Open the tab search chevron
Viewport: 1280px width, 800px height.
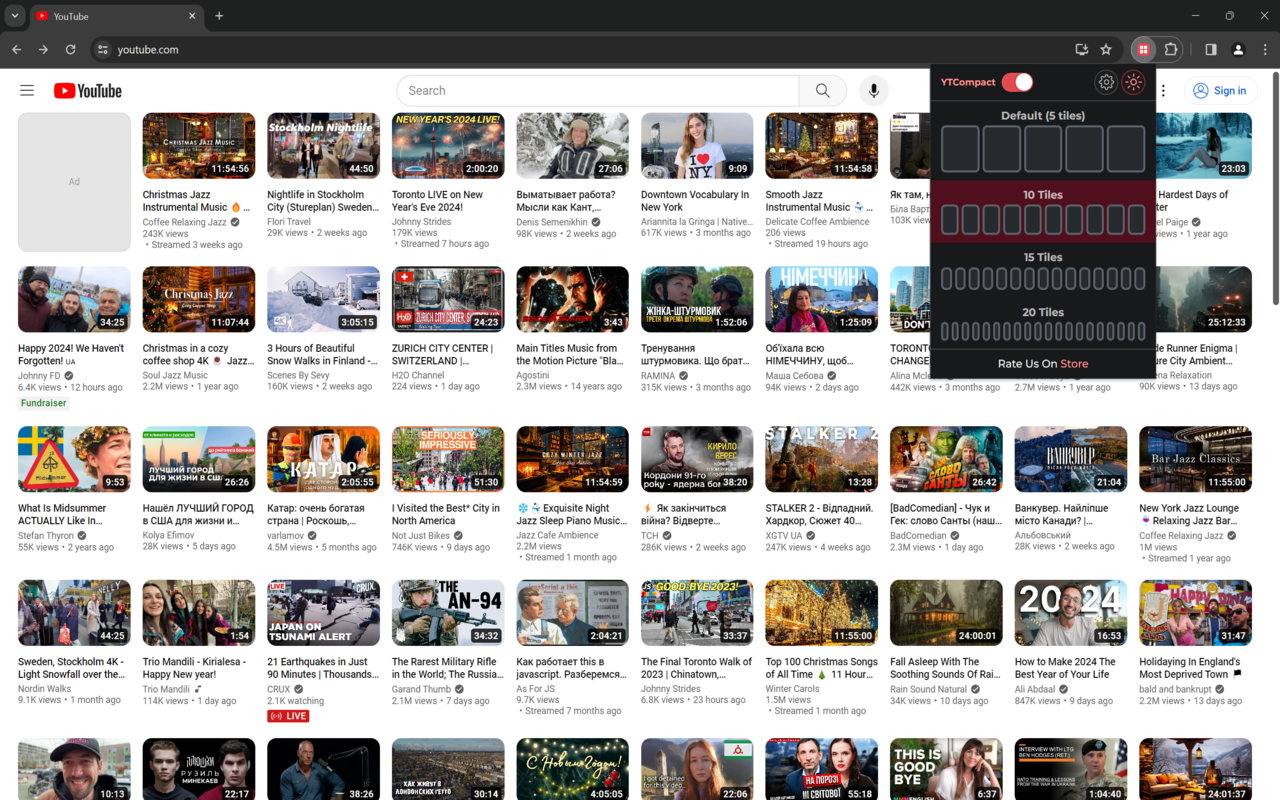(x=14, y=16)
